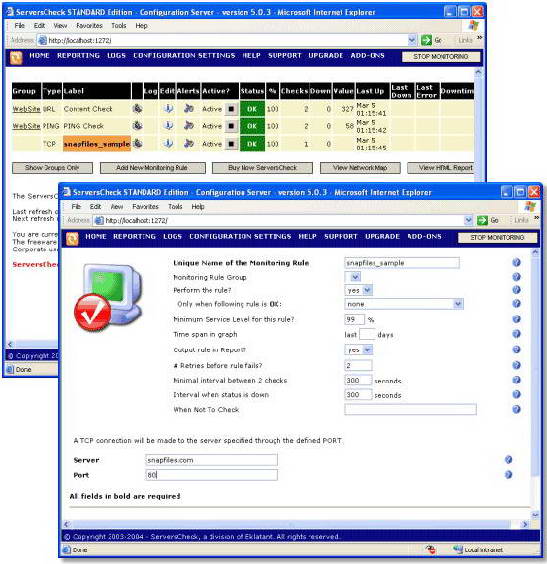
Task: Open help for Port field
Action: (508, 475)
